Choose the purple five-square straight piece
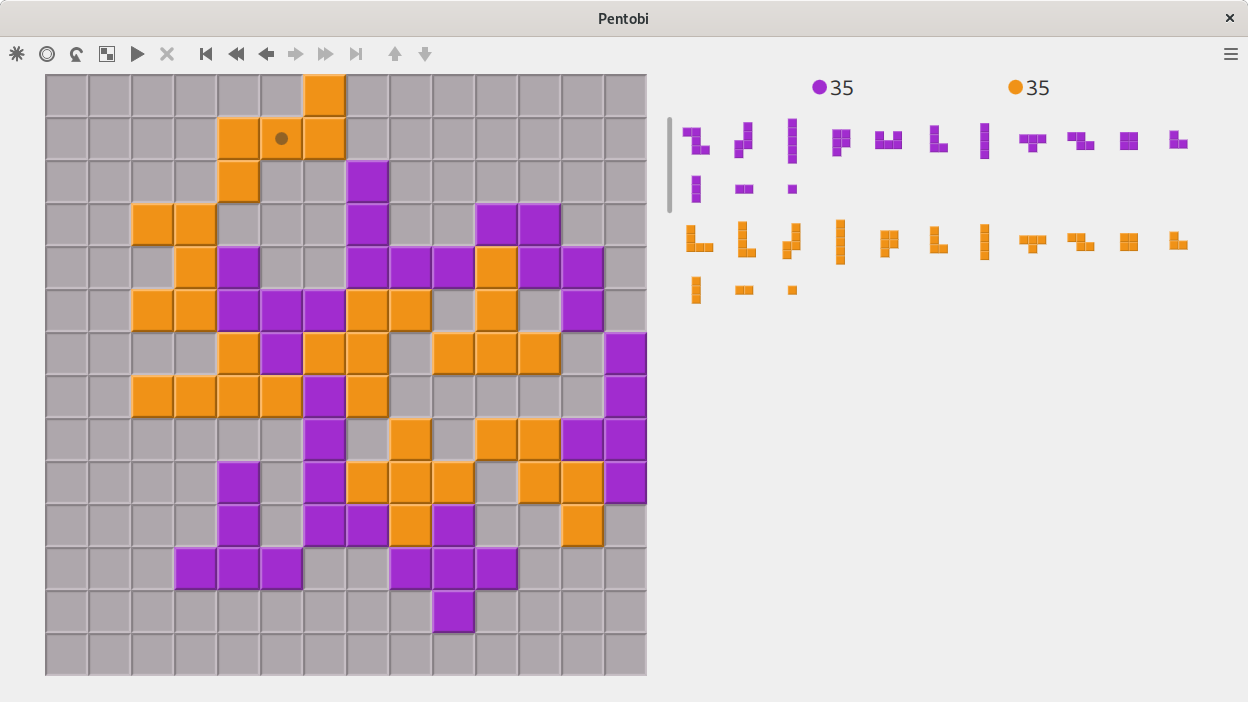 pyautogui.click(x=792, y=141)
